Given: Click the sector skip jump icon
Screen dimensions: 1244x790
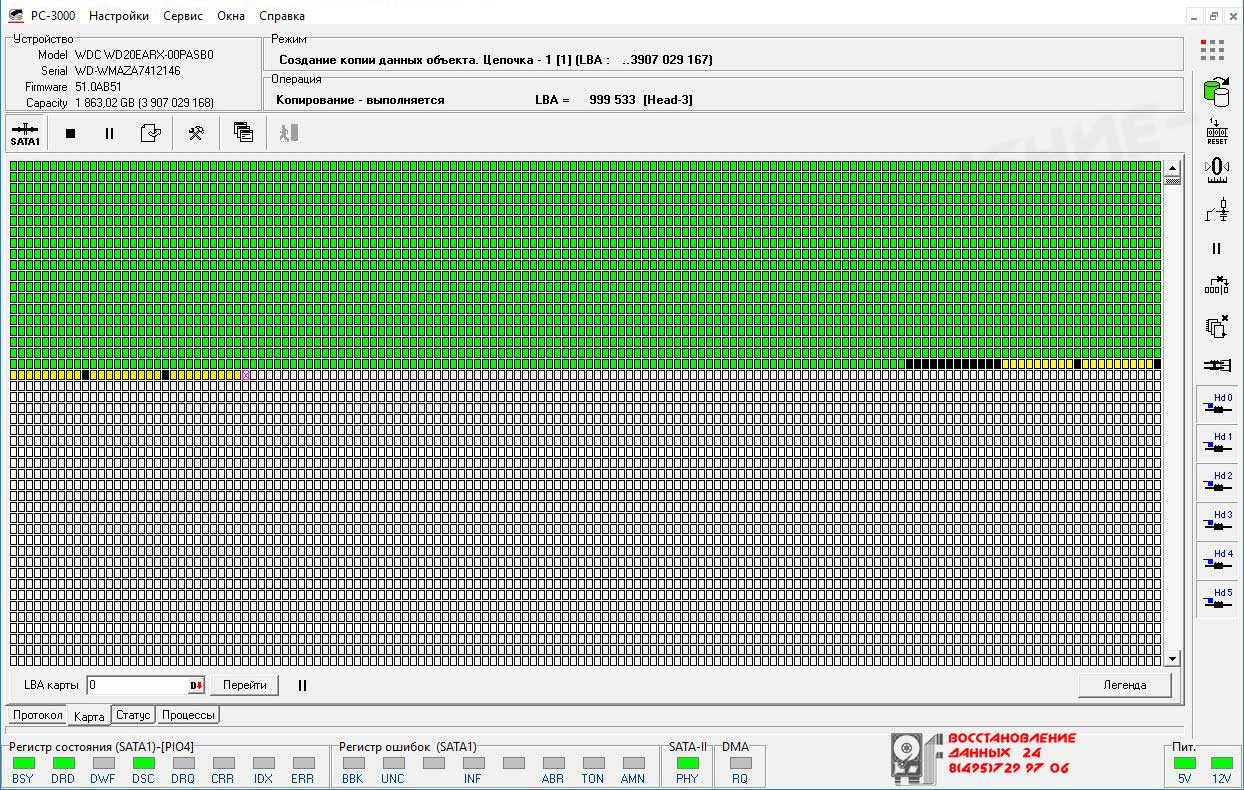Looking at the screenshot, I should (1216, 286).
